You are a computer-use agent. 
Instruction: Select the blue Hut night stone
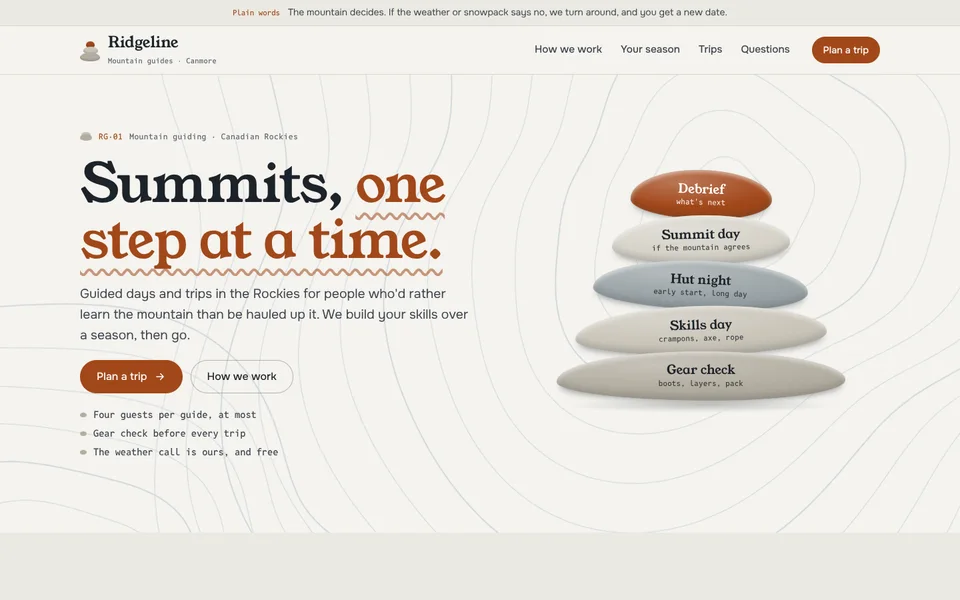tap(700, 285)
